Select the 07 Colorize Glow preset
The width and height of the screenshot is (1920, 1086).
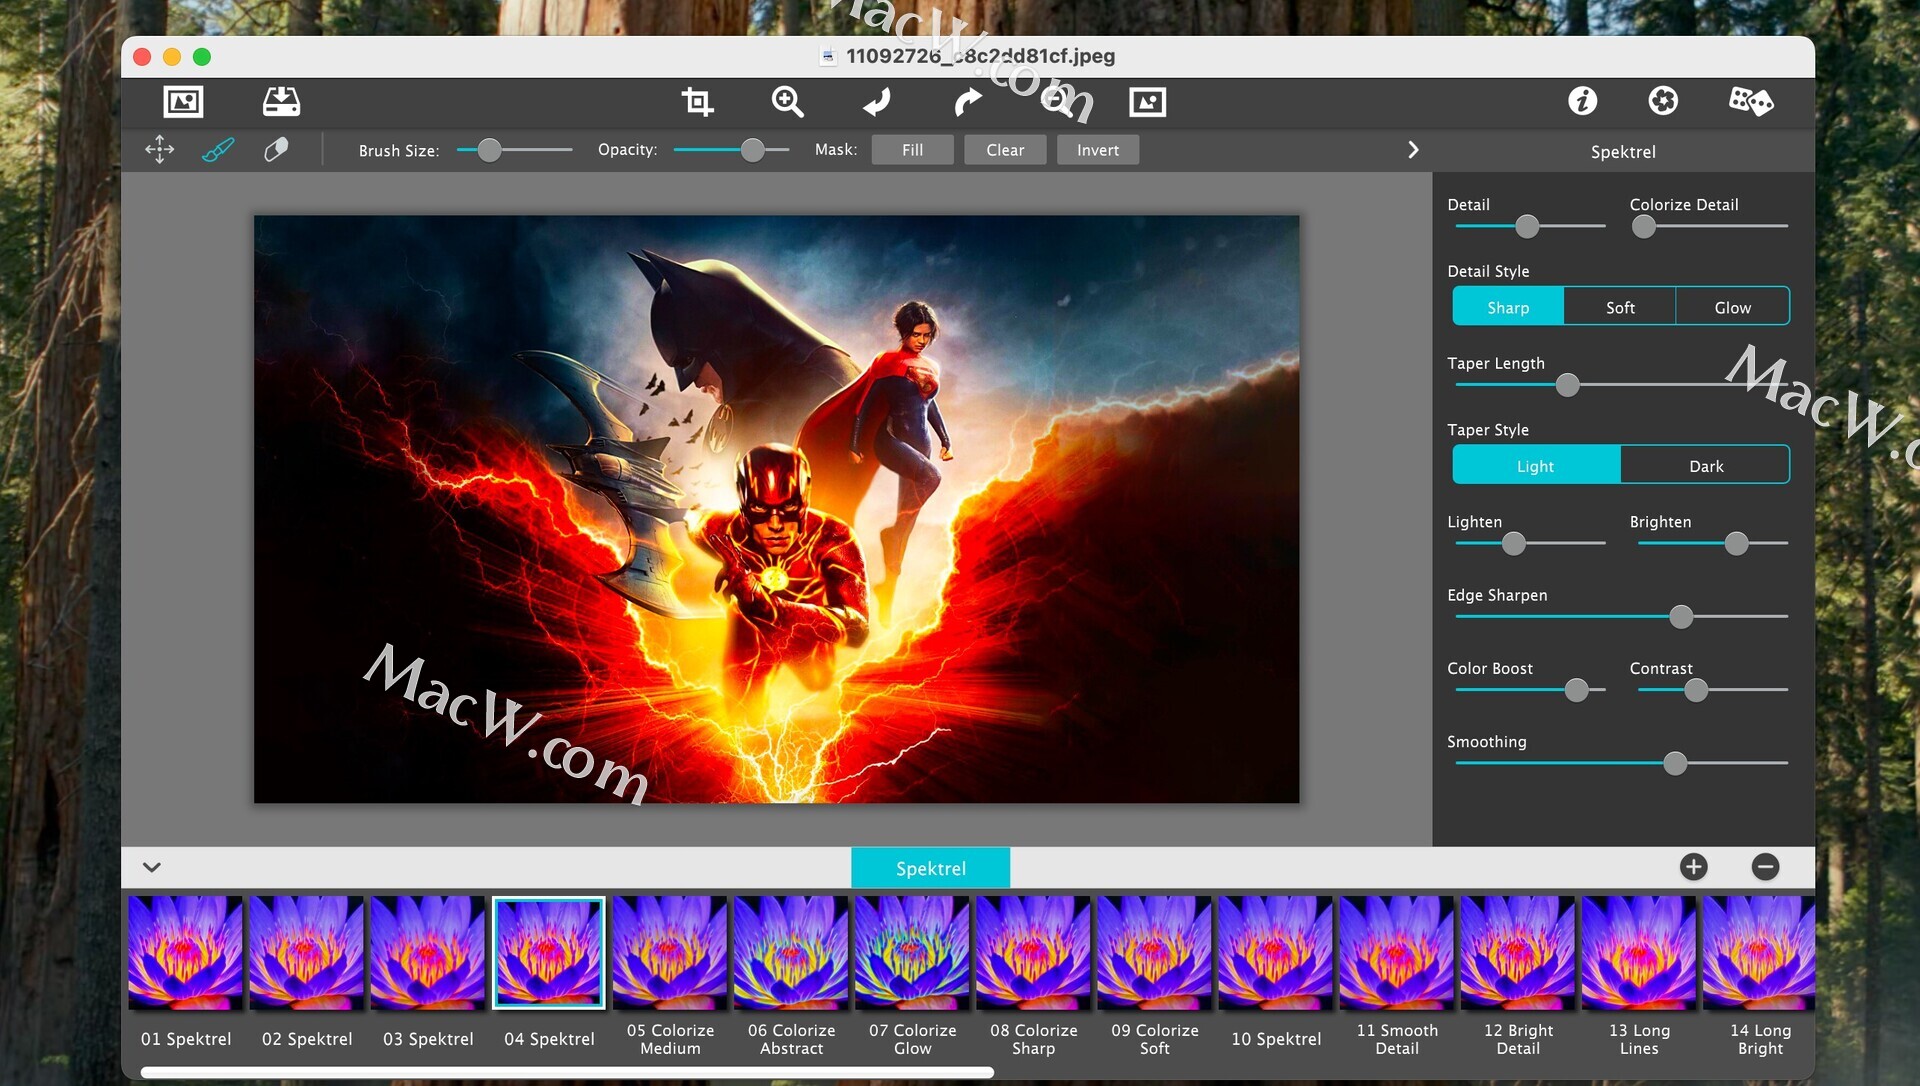tap(912, 953)
